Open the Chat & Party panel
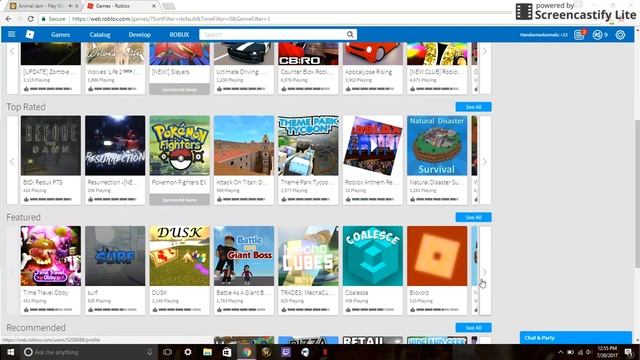The image size is (640, 360). coord(576,338)
